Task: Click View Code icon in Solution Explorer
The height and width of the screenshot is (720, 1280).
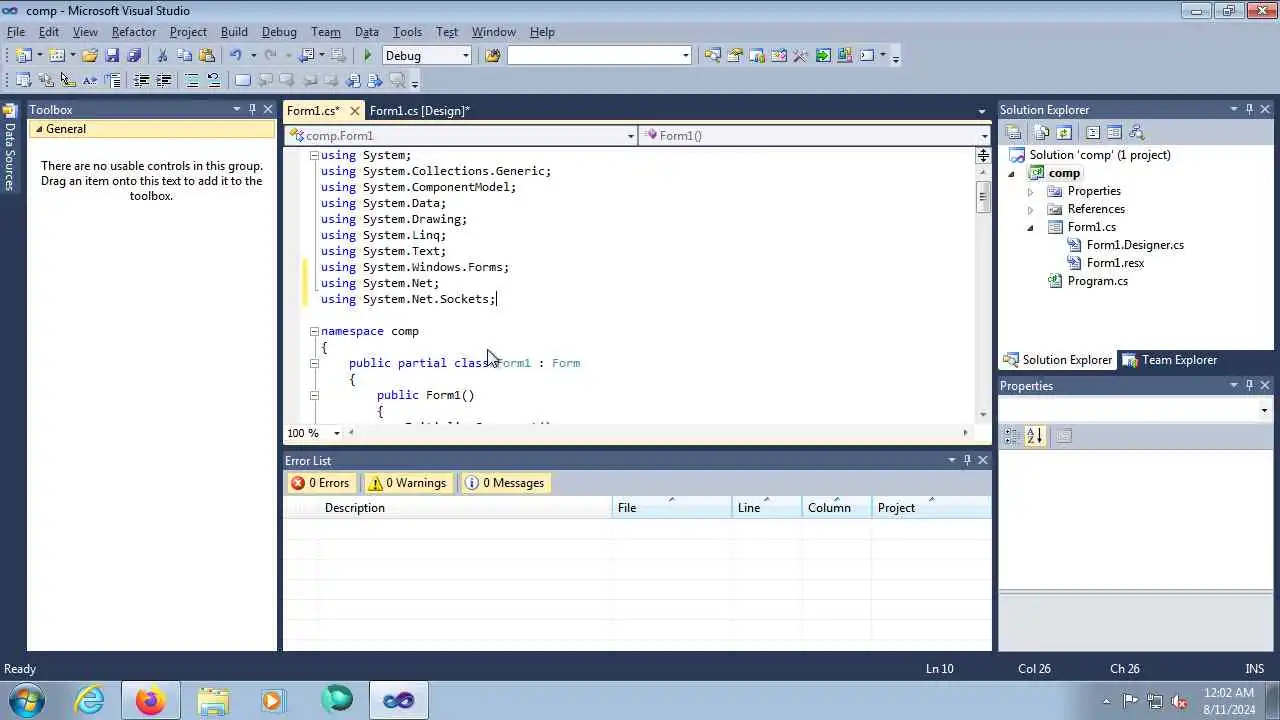Action: click(1092, 132)
